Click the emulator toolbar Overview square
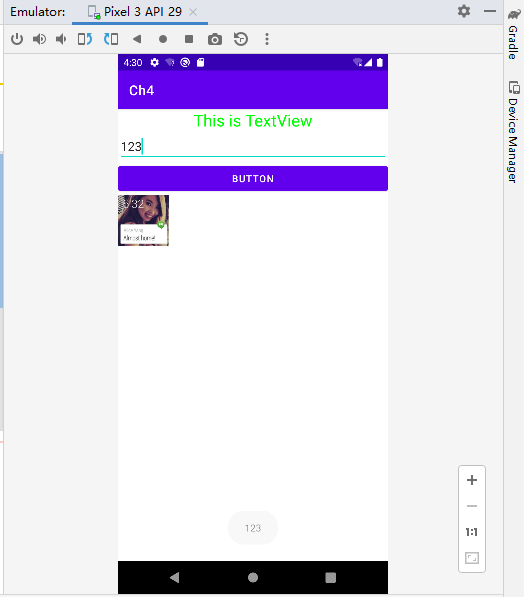The image size is (524, 597). [189, 39]
